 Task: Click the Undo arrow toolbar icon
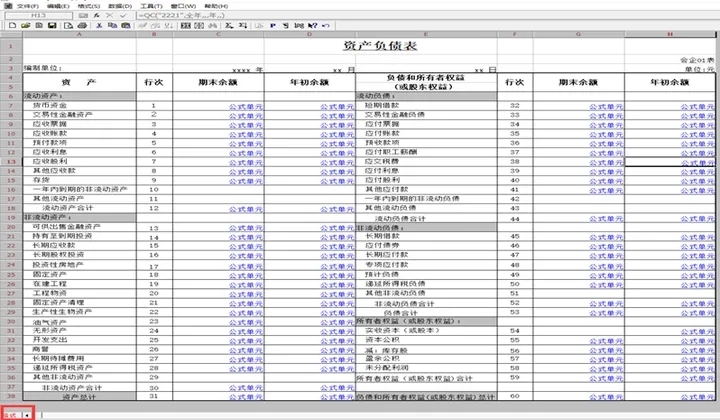tap(326, 26)
